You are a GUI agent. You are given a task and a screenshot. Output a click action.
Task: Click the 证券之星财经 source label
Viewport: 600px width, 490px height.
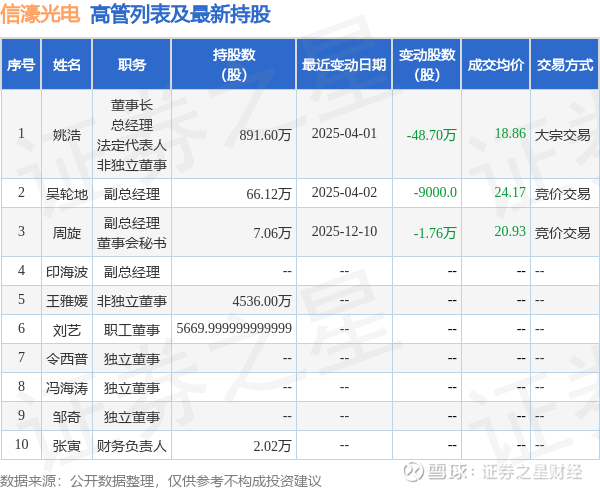click(x=532, y=472)
